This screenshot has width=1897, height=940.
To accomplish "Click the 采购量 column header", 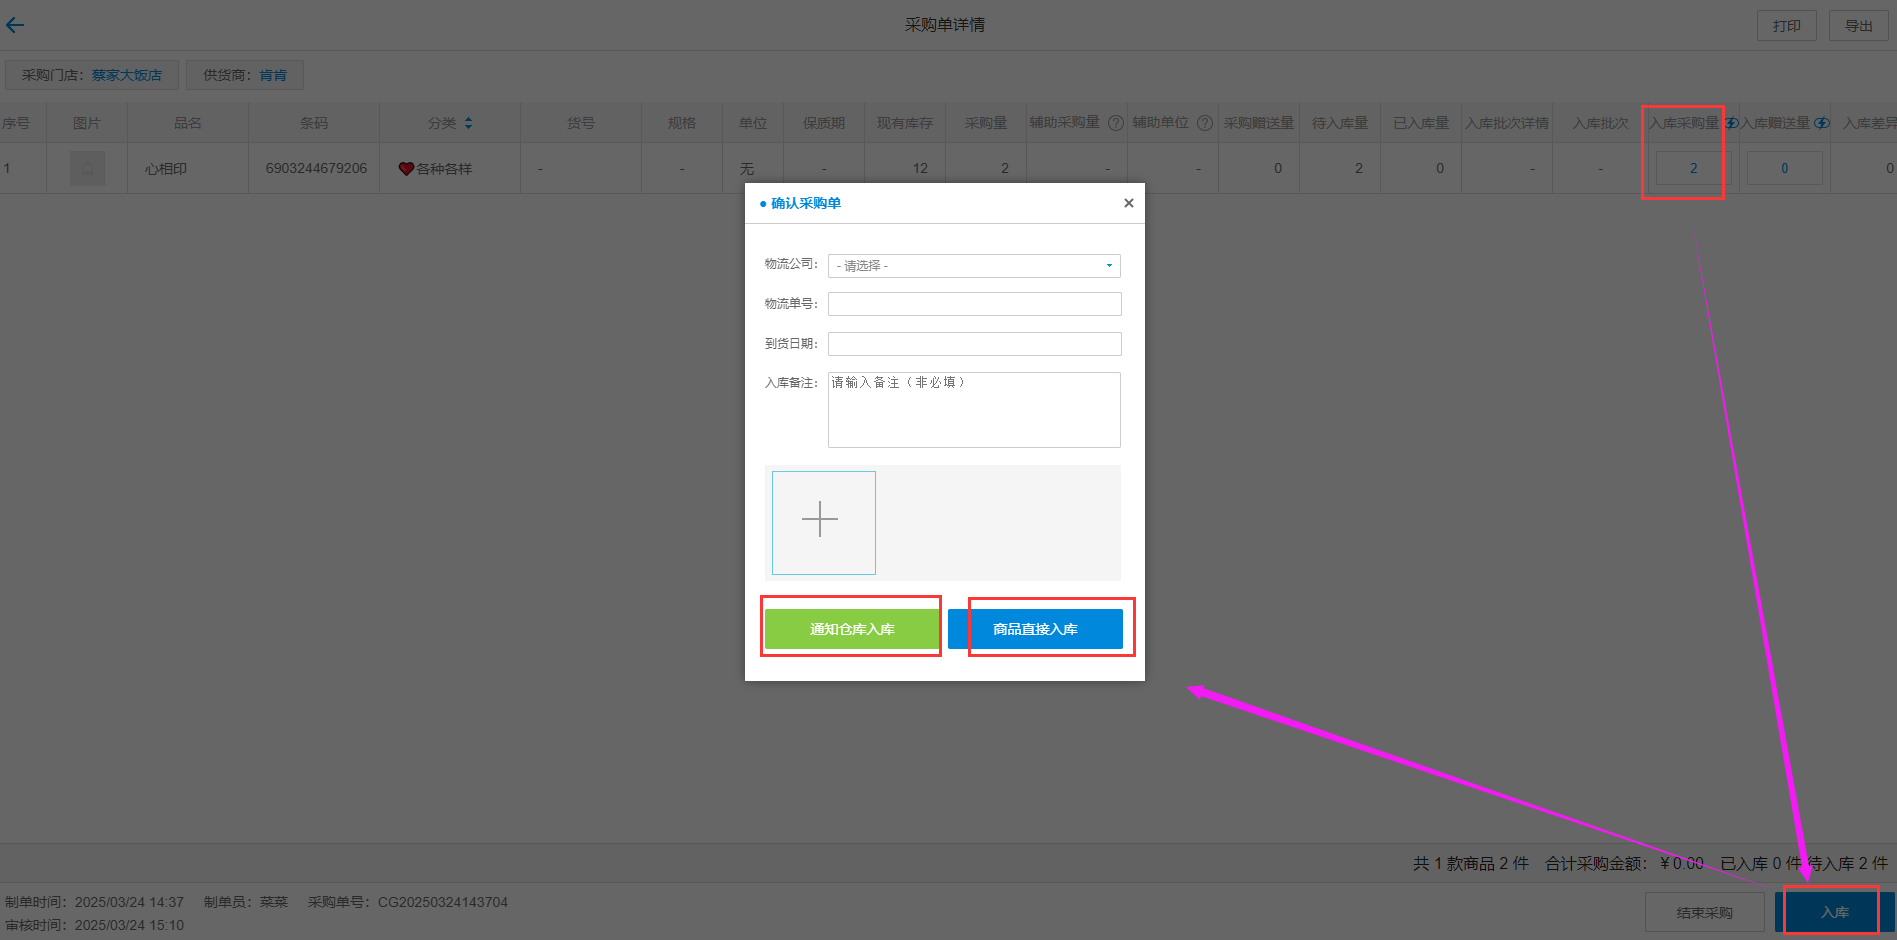I will [986, 123].
